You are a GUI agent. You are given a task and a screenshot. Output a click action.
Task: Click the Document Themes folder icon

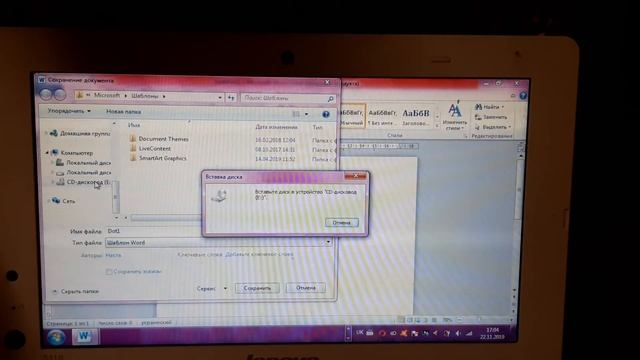pyautogui.click(x=133, y=138)
